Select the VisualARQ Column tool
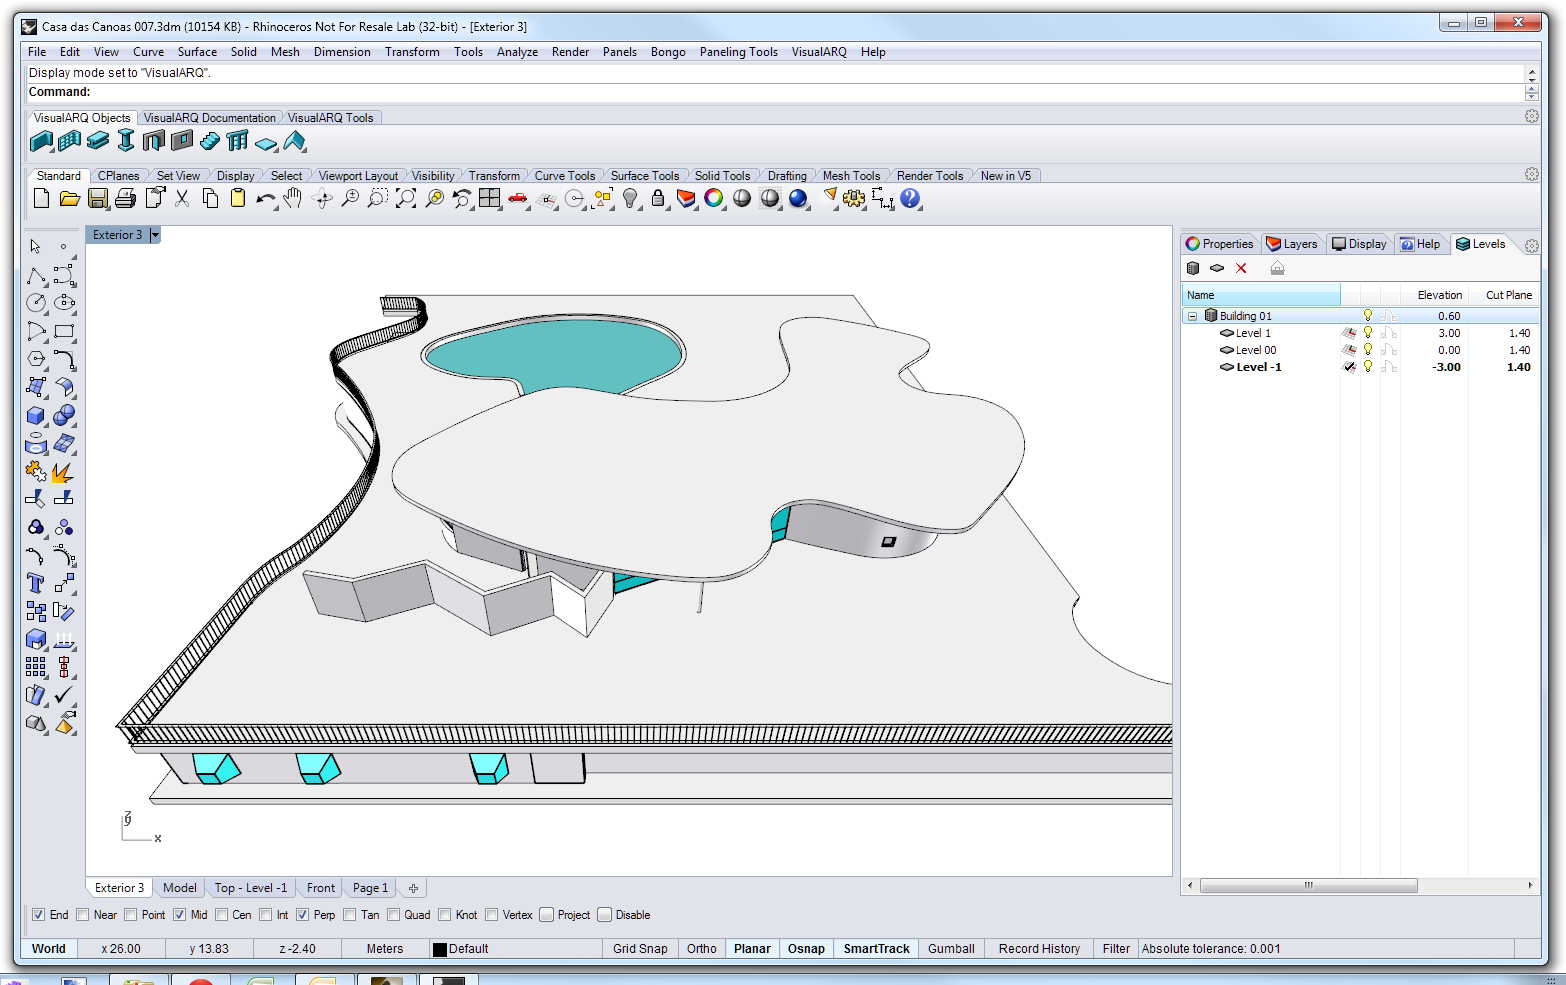This screenshot has width=1566, height=985. pos(125,141)
